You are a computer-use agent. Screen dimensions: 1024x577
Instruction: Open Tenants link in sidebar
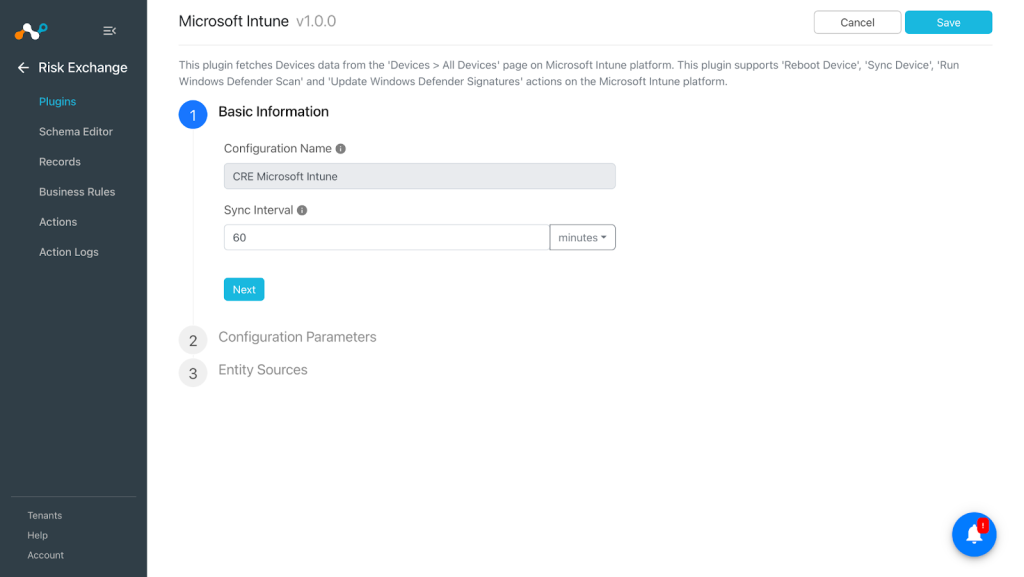click(44, 515)
